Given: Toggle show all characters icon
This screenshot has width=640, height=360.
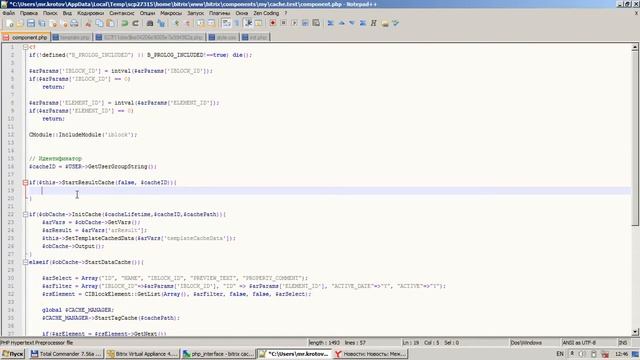Looking at the screenshot, I should [236, 24].
